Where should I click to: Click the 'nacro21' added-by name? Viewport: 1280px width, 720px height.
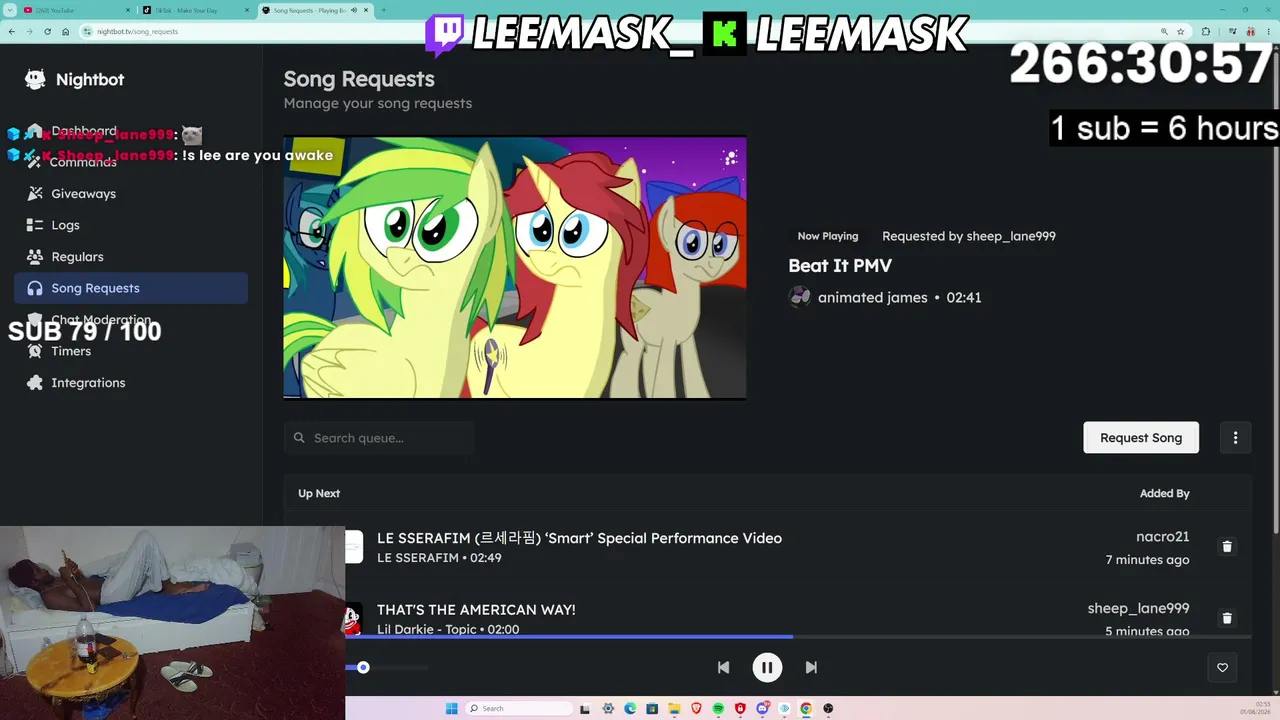point(1162,537)
